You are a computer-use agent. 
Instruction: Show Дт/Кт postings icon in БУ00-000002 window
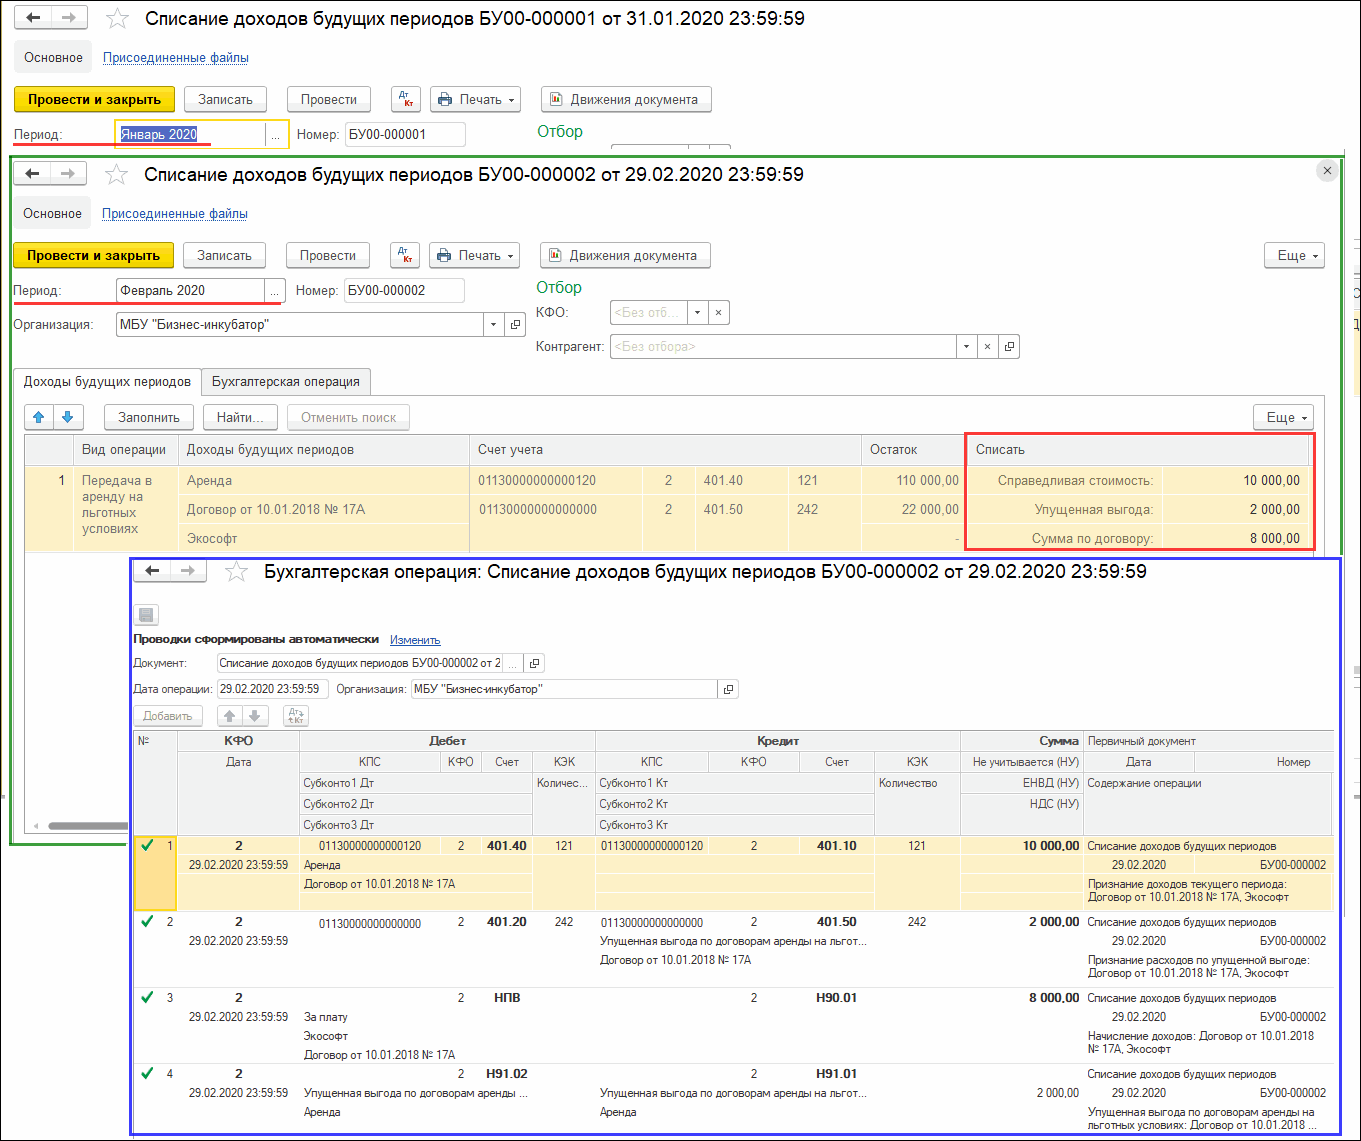point(405,255)
